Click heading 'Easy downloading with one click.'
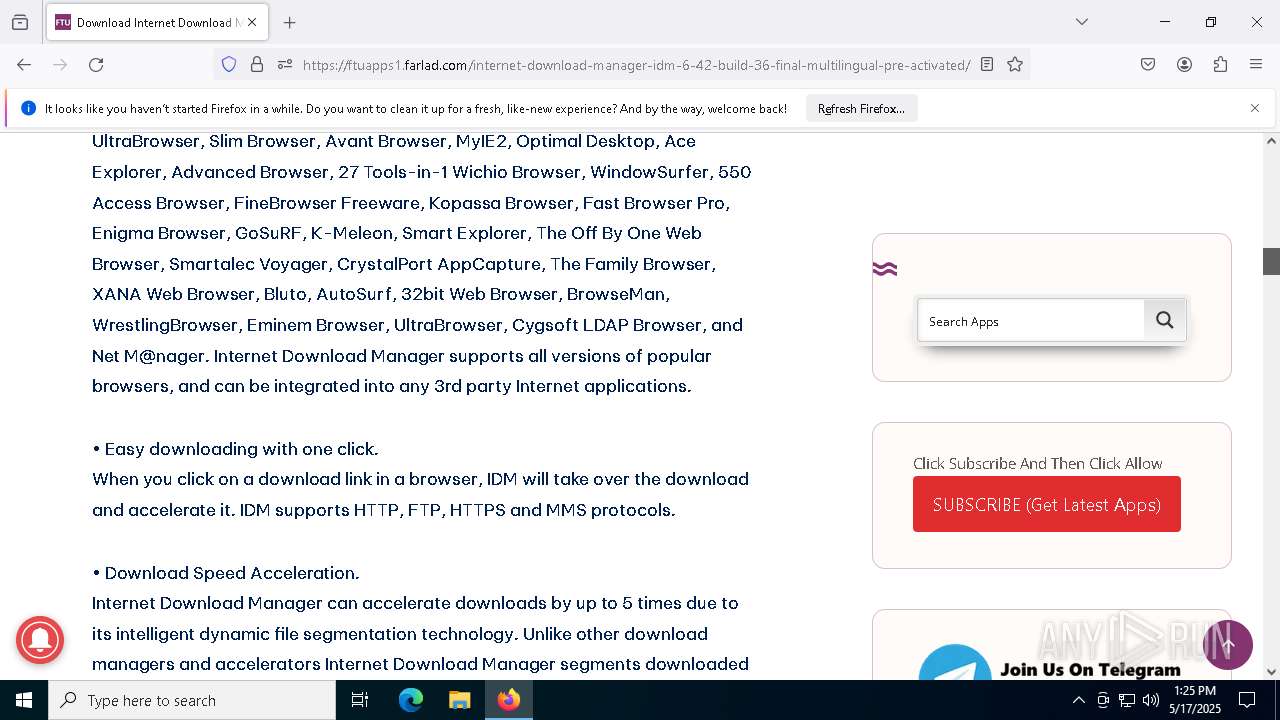Screen dimensions: 1280x720 coord(241,448)
